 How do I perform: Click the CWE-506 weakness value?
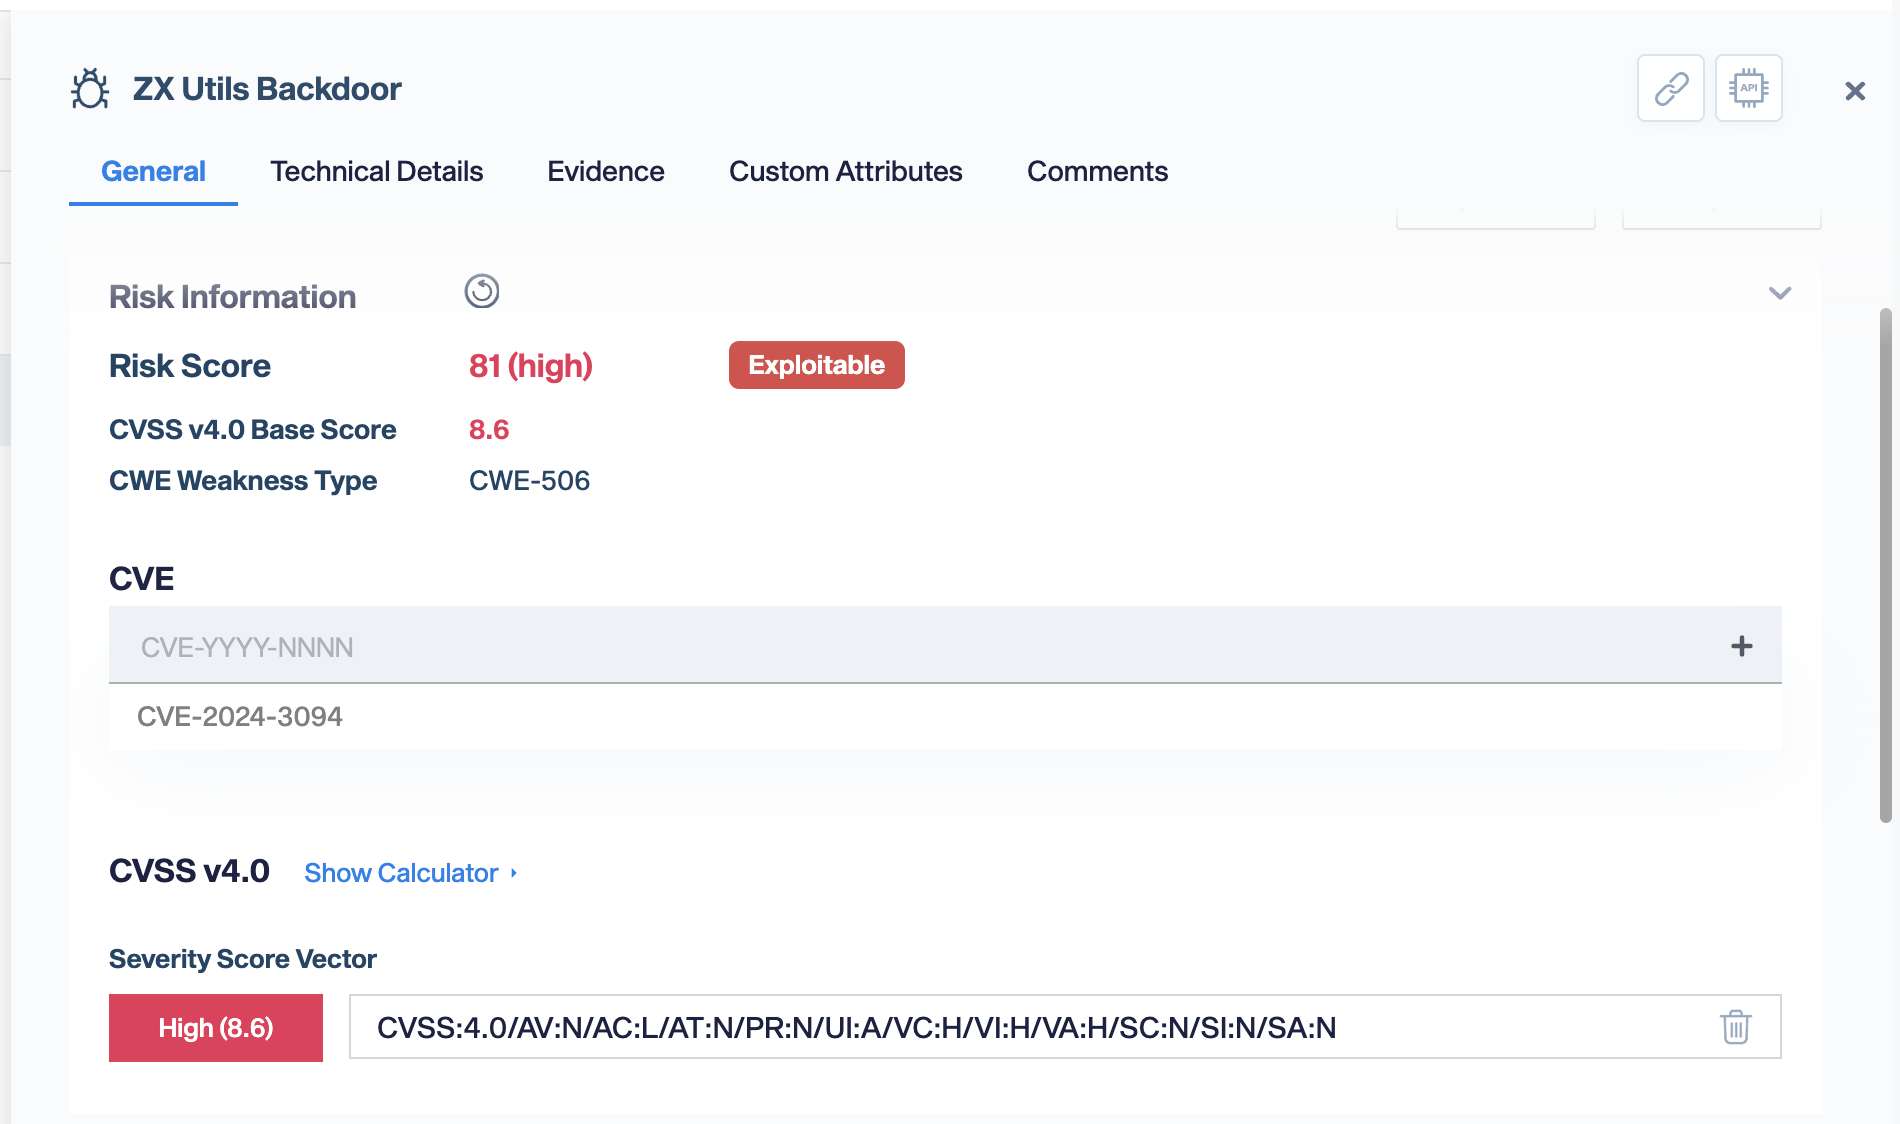[x=530, y=481]
